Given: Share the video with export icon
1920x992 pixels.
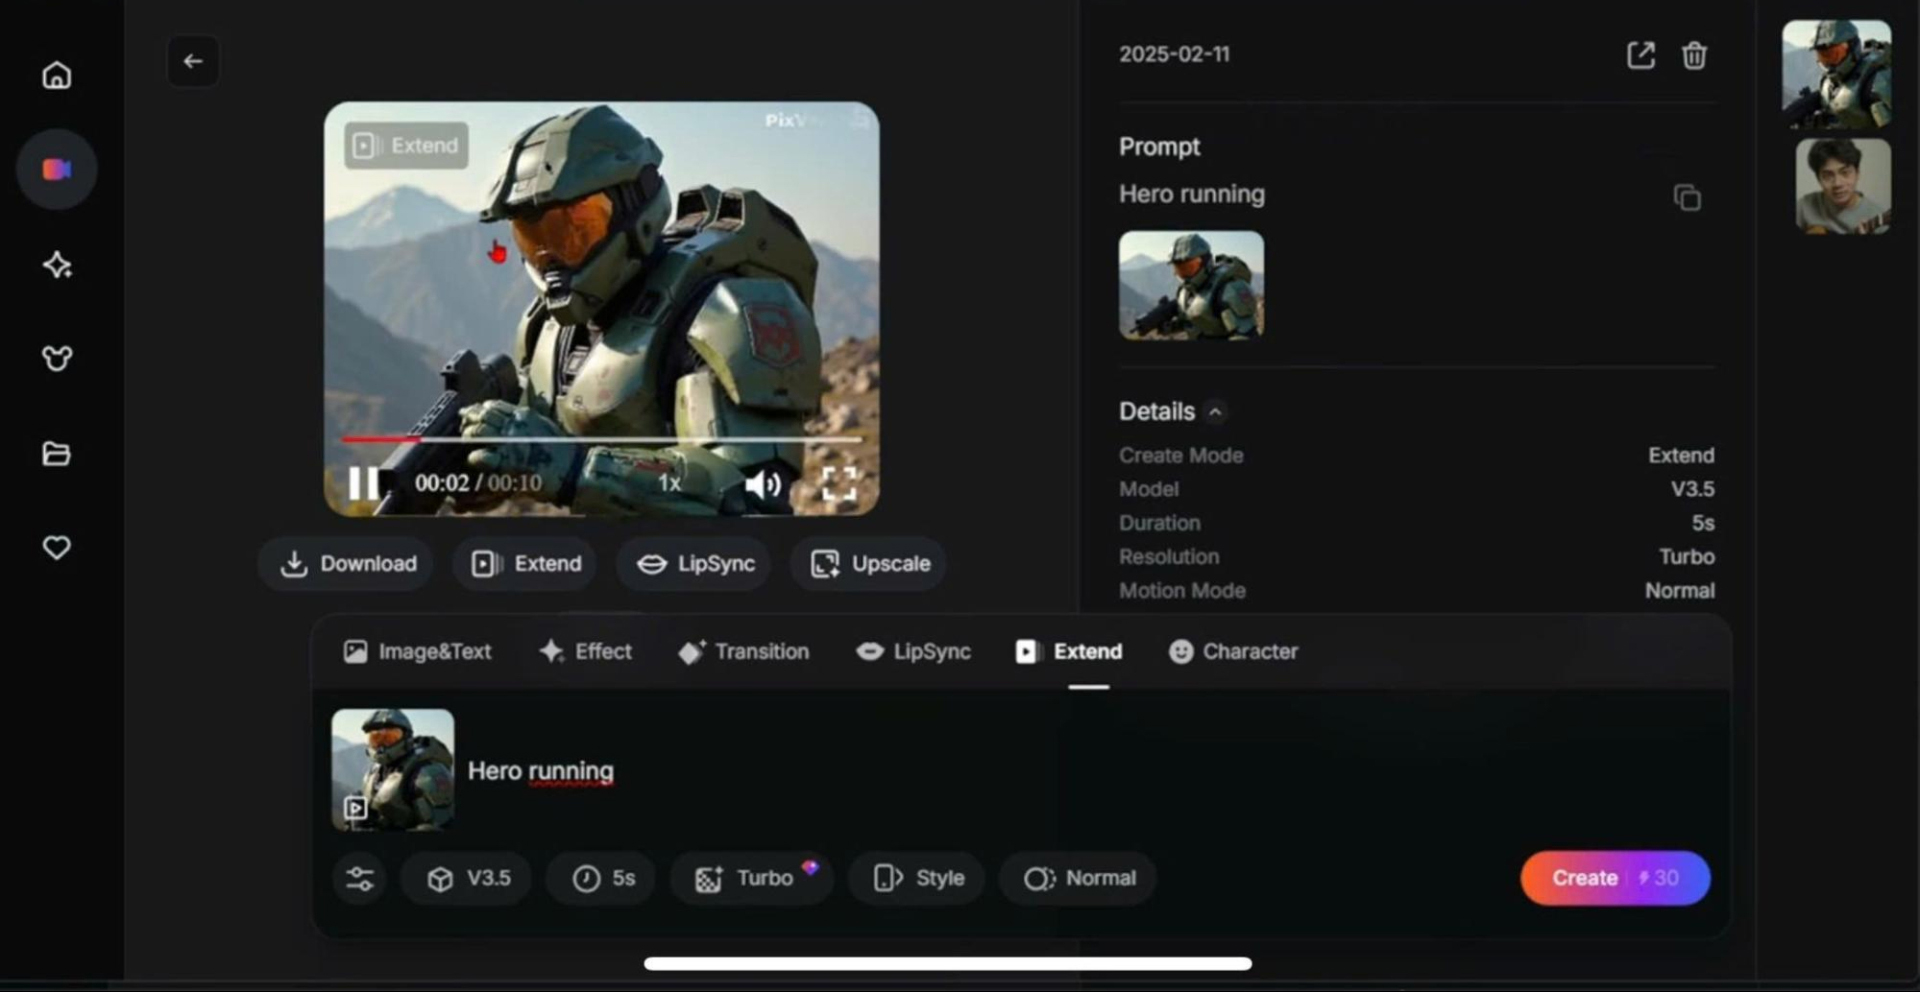Looking at the screenshot, I should (1640, 56).
